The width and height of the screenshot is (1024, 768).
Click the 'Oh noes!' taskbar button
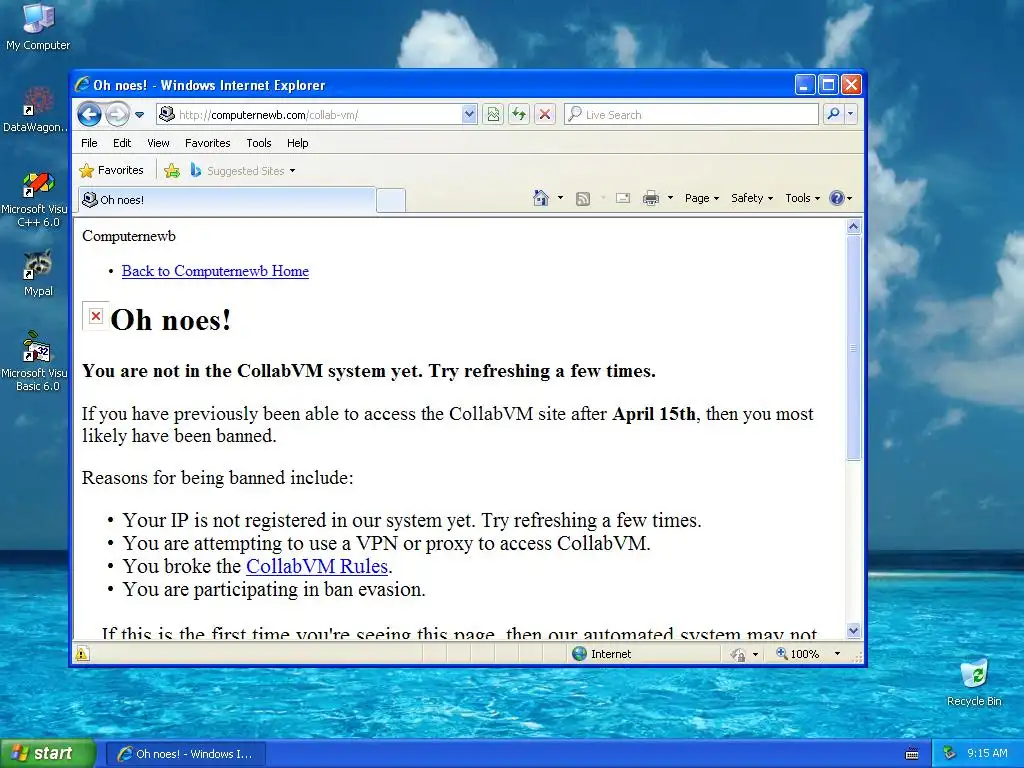pos(186,754)
